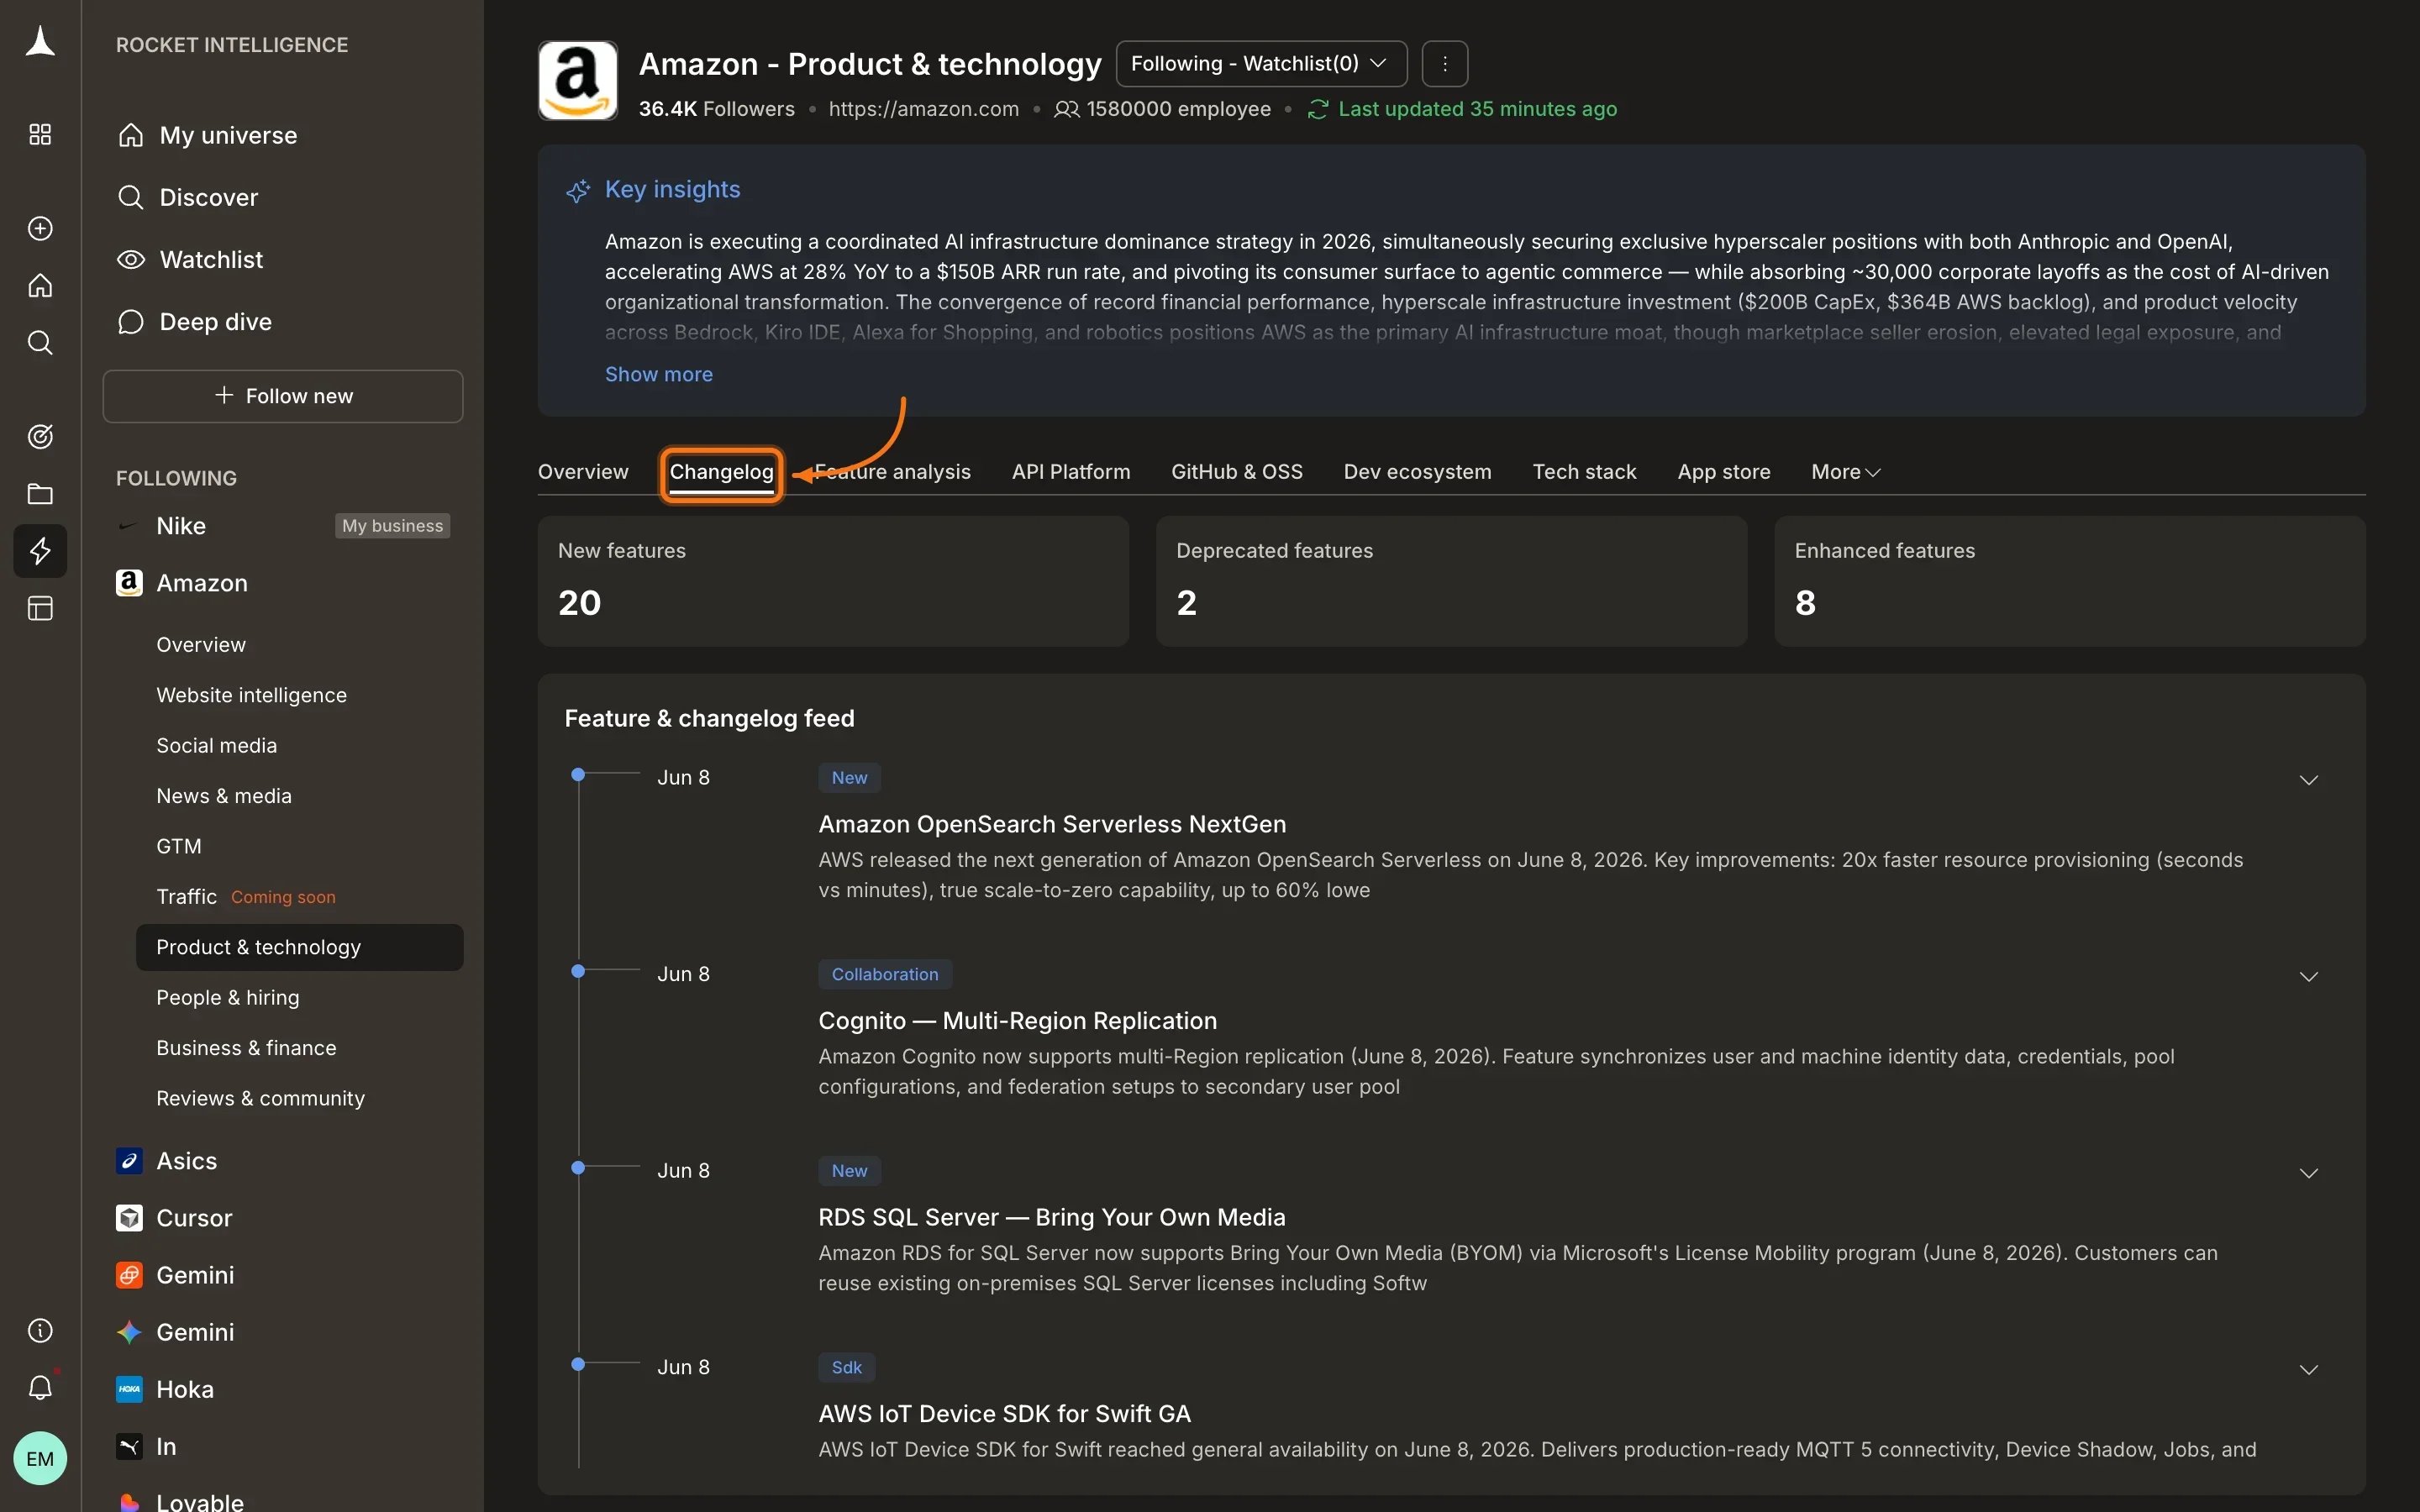Image resolution: width=2420 pixels, height=1512 pixels.
Task: Click the Deprecated features card
Action: click(1451, 581)
